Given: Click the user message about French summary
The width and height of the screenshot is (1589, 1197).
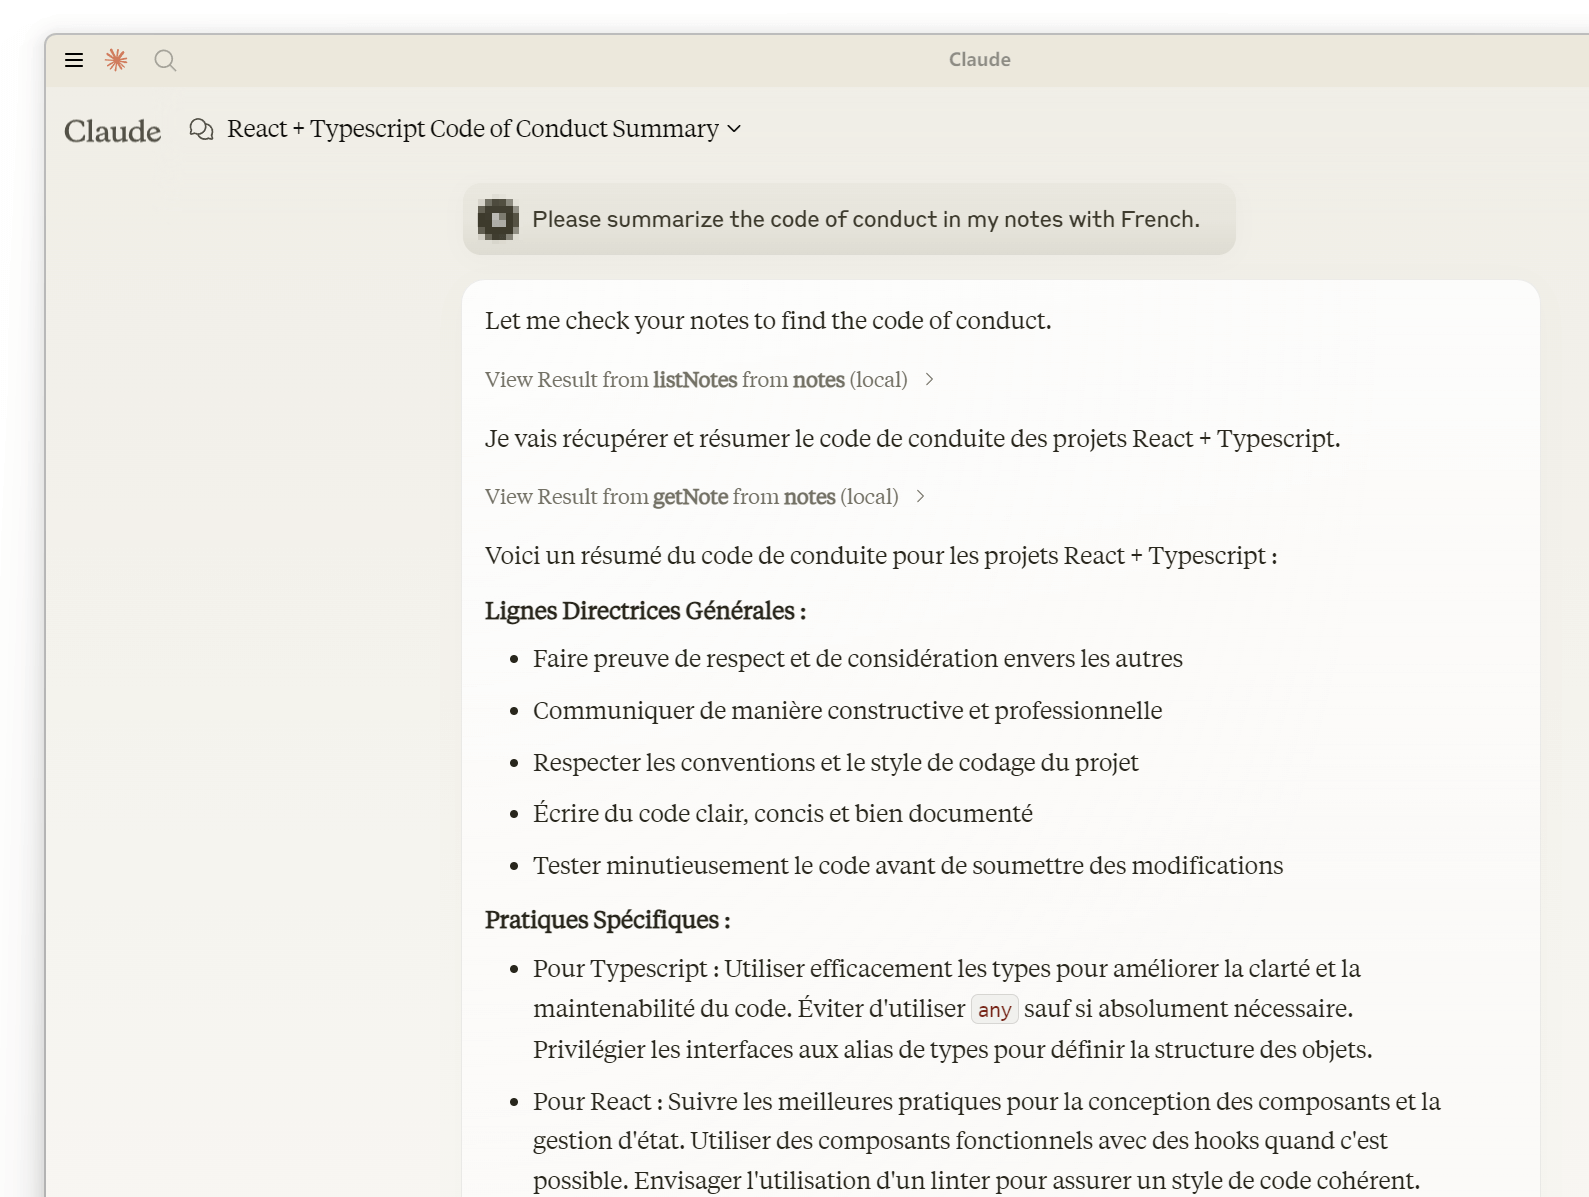Looking at the screenshot, I should pos(865,219).
